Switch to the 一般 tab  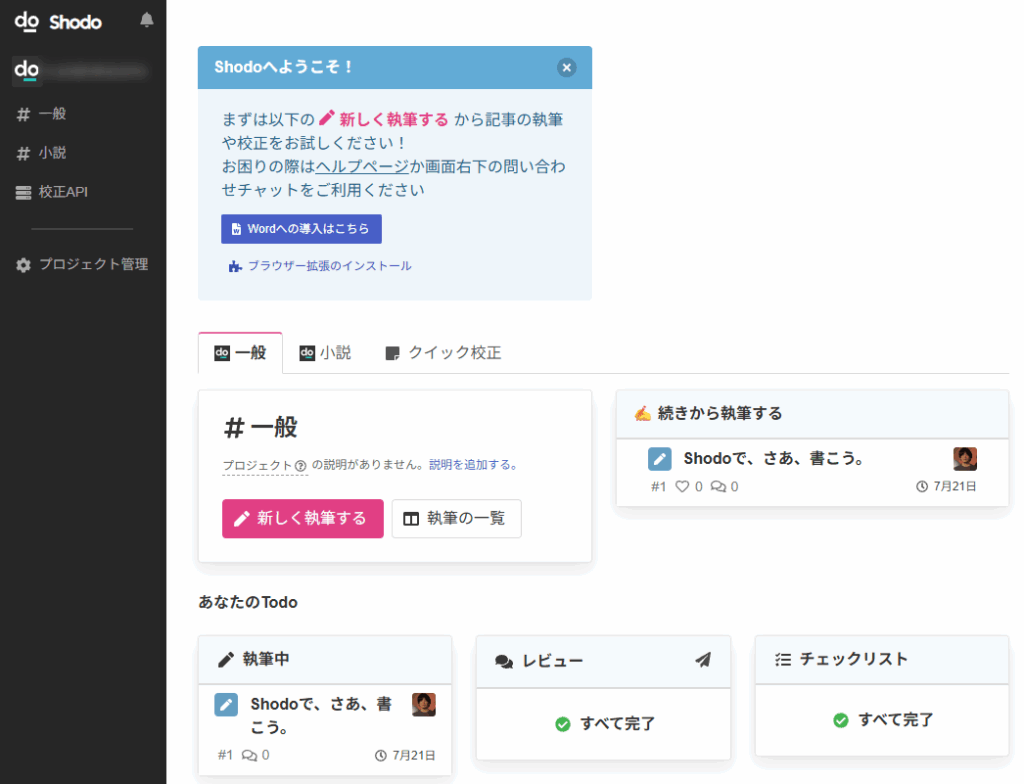pyautogui.click(x=240, y=353)
